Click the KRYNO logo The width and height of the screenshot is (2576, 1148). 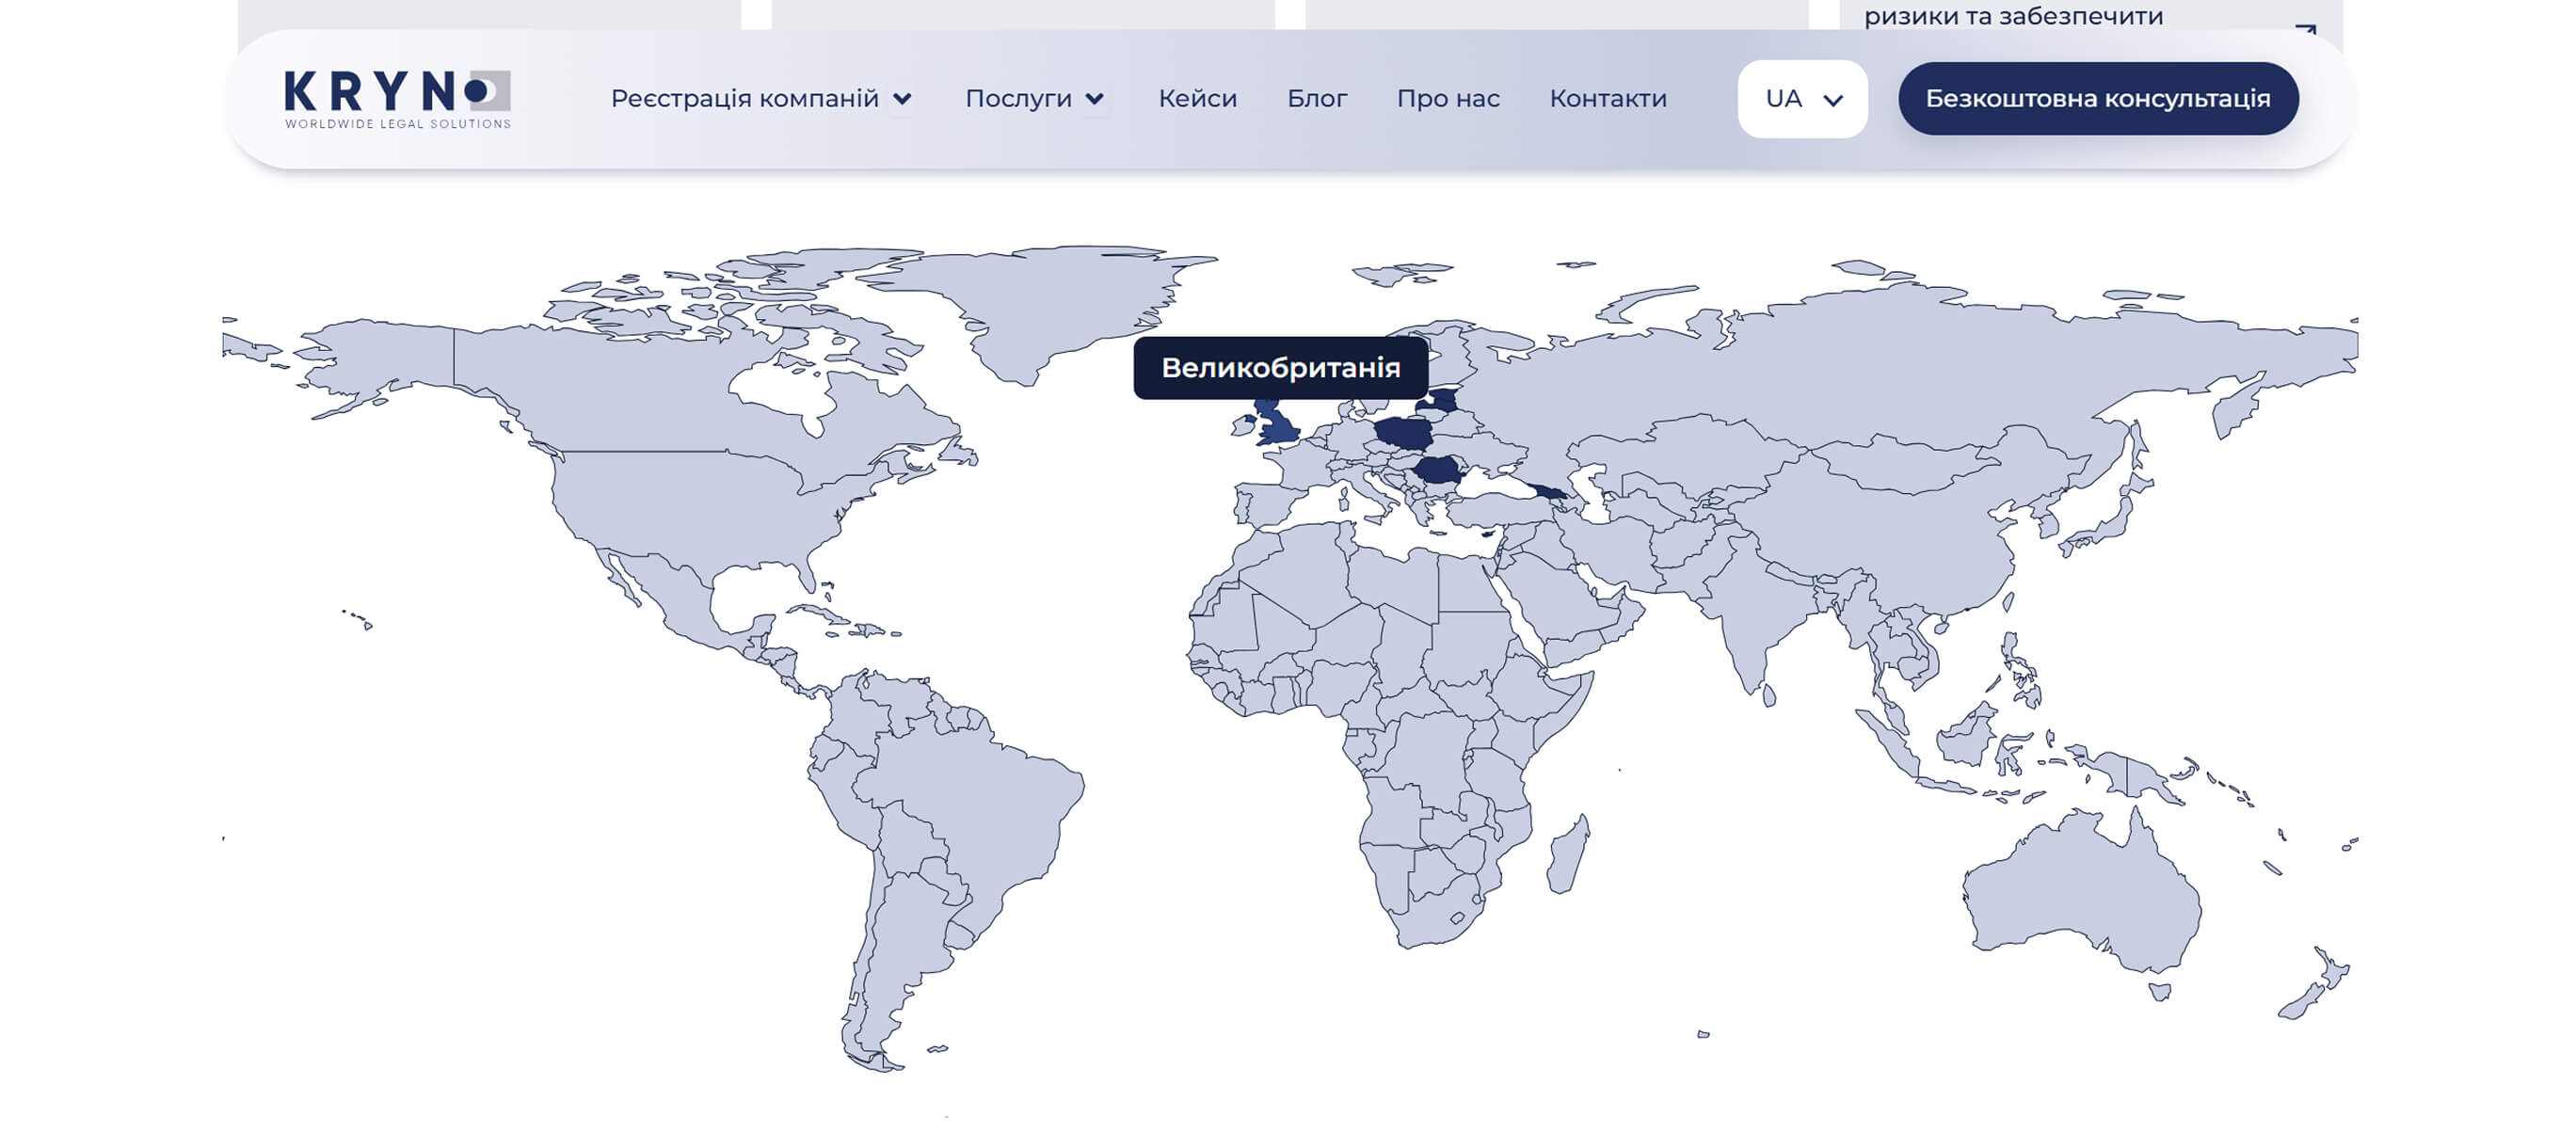click(397, 99)
